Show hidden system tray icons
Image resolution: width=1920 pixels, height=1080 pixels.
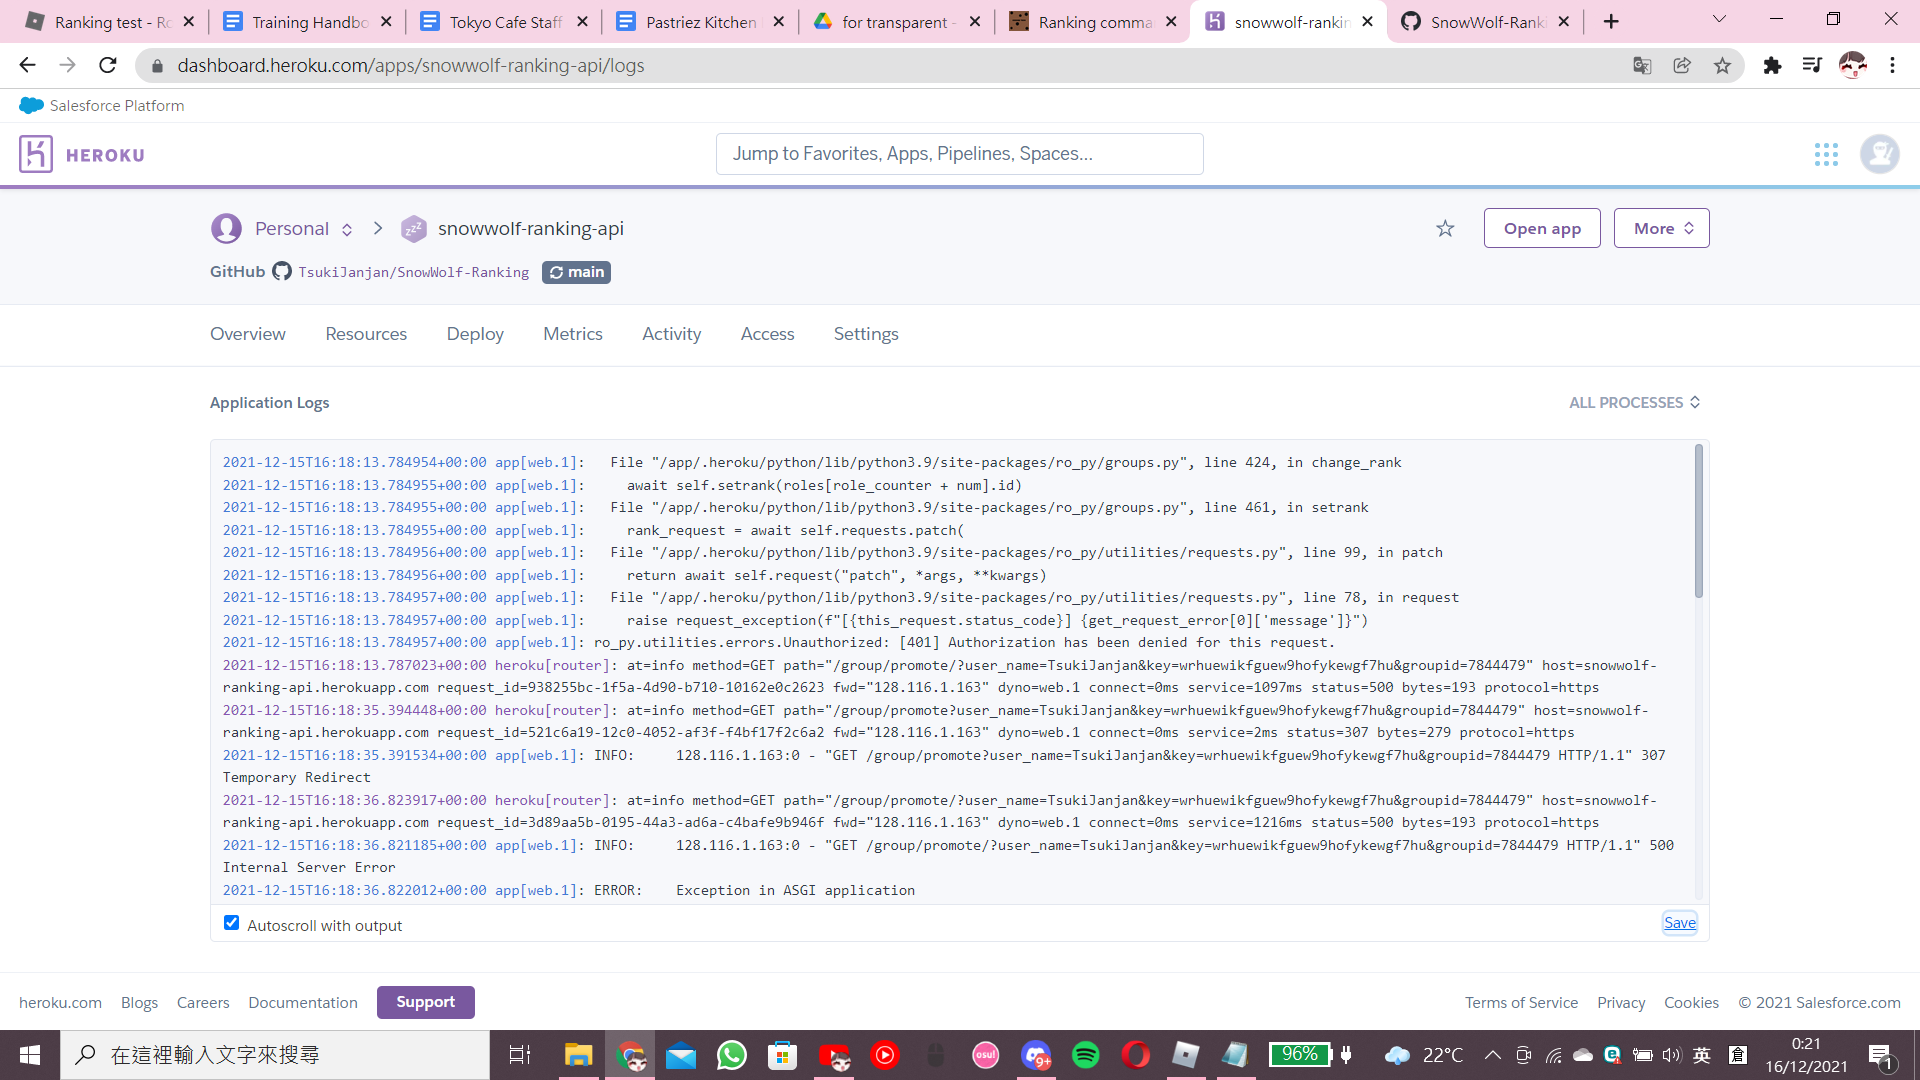click(x=1492, y=1055)
